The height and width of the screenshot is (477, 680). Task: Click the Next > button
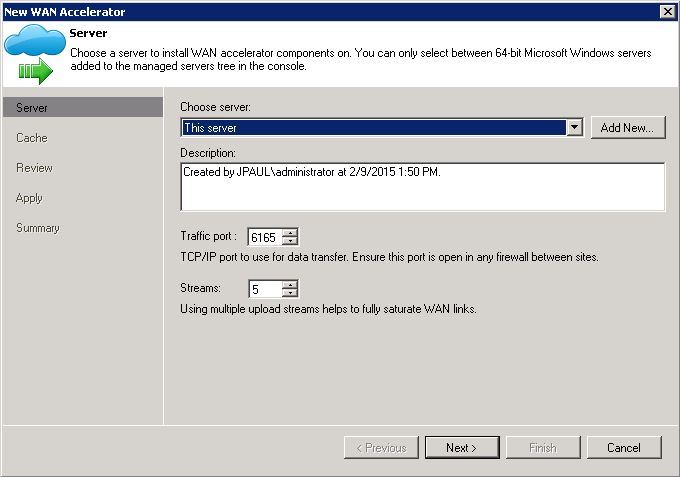click(462, 448)
